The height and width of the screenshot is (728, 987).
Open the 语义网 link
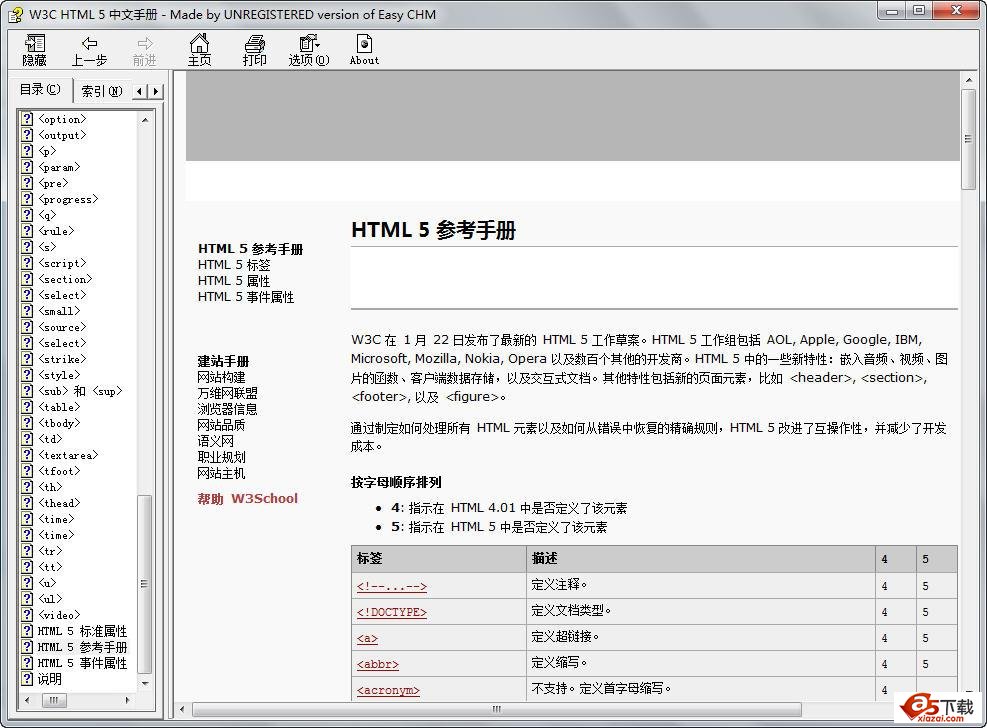pos(215,441)
